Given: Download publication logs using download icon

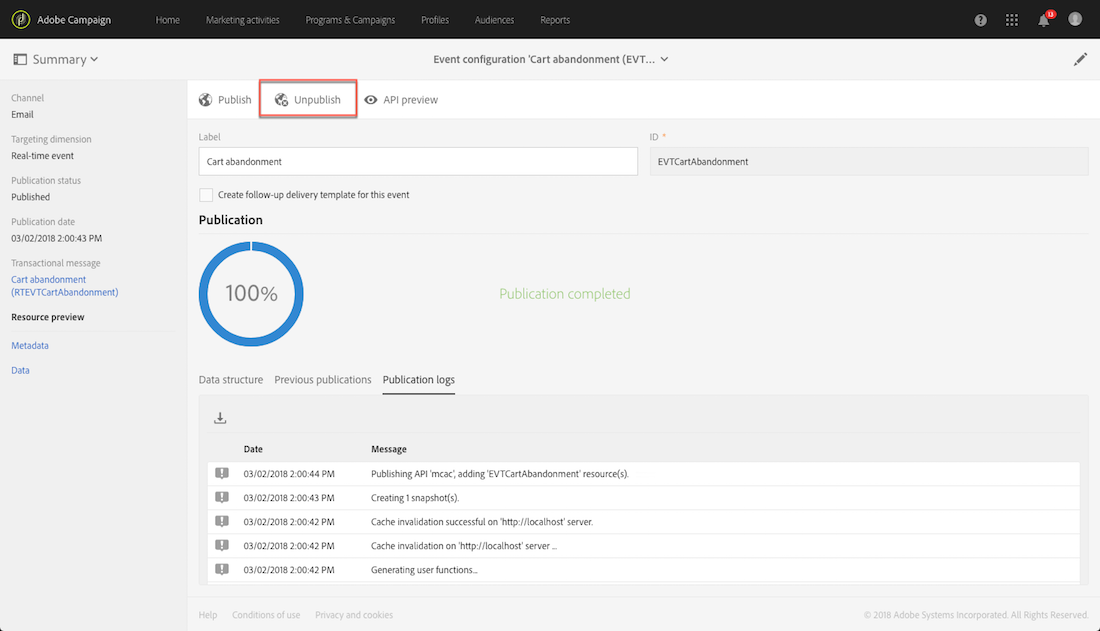Looking at the screenshot, I should (x=220, y=418).
